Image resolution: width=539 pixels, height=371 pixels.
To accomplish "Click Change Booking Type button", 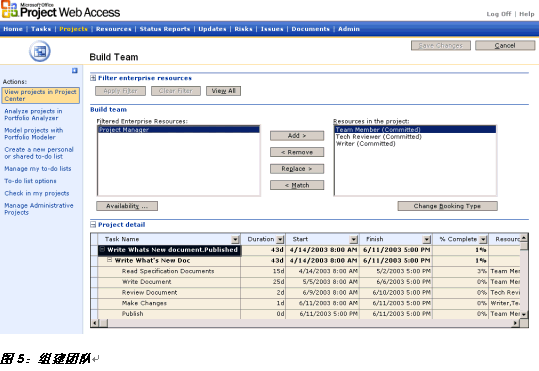I will pos(447,206).
